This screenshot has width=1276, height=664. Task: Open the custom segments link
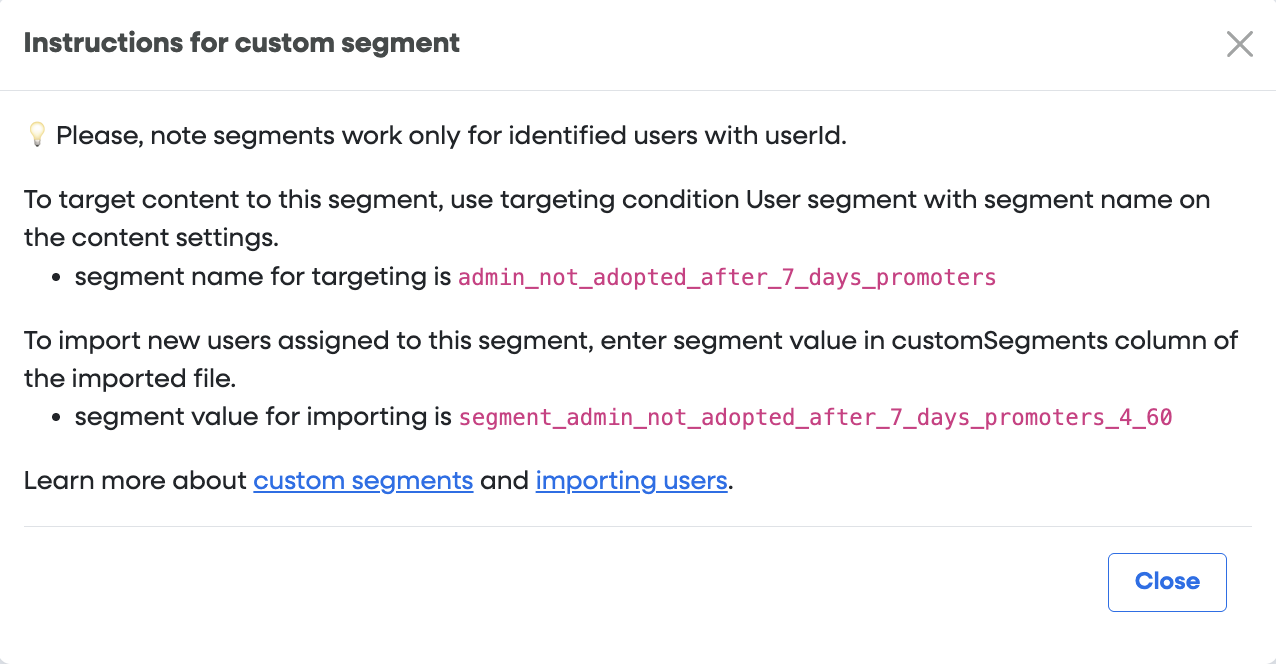pos(363,481)
